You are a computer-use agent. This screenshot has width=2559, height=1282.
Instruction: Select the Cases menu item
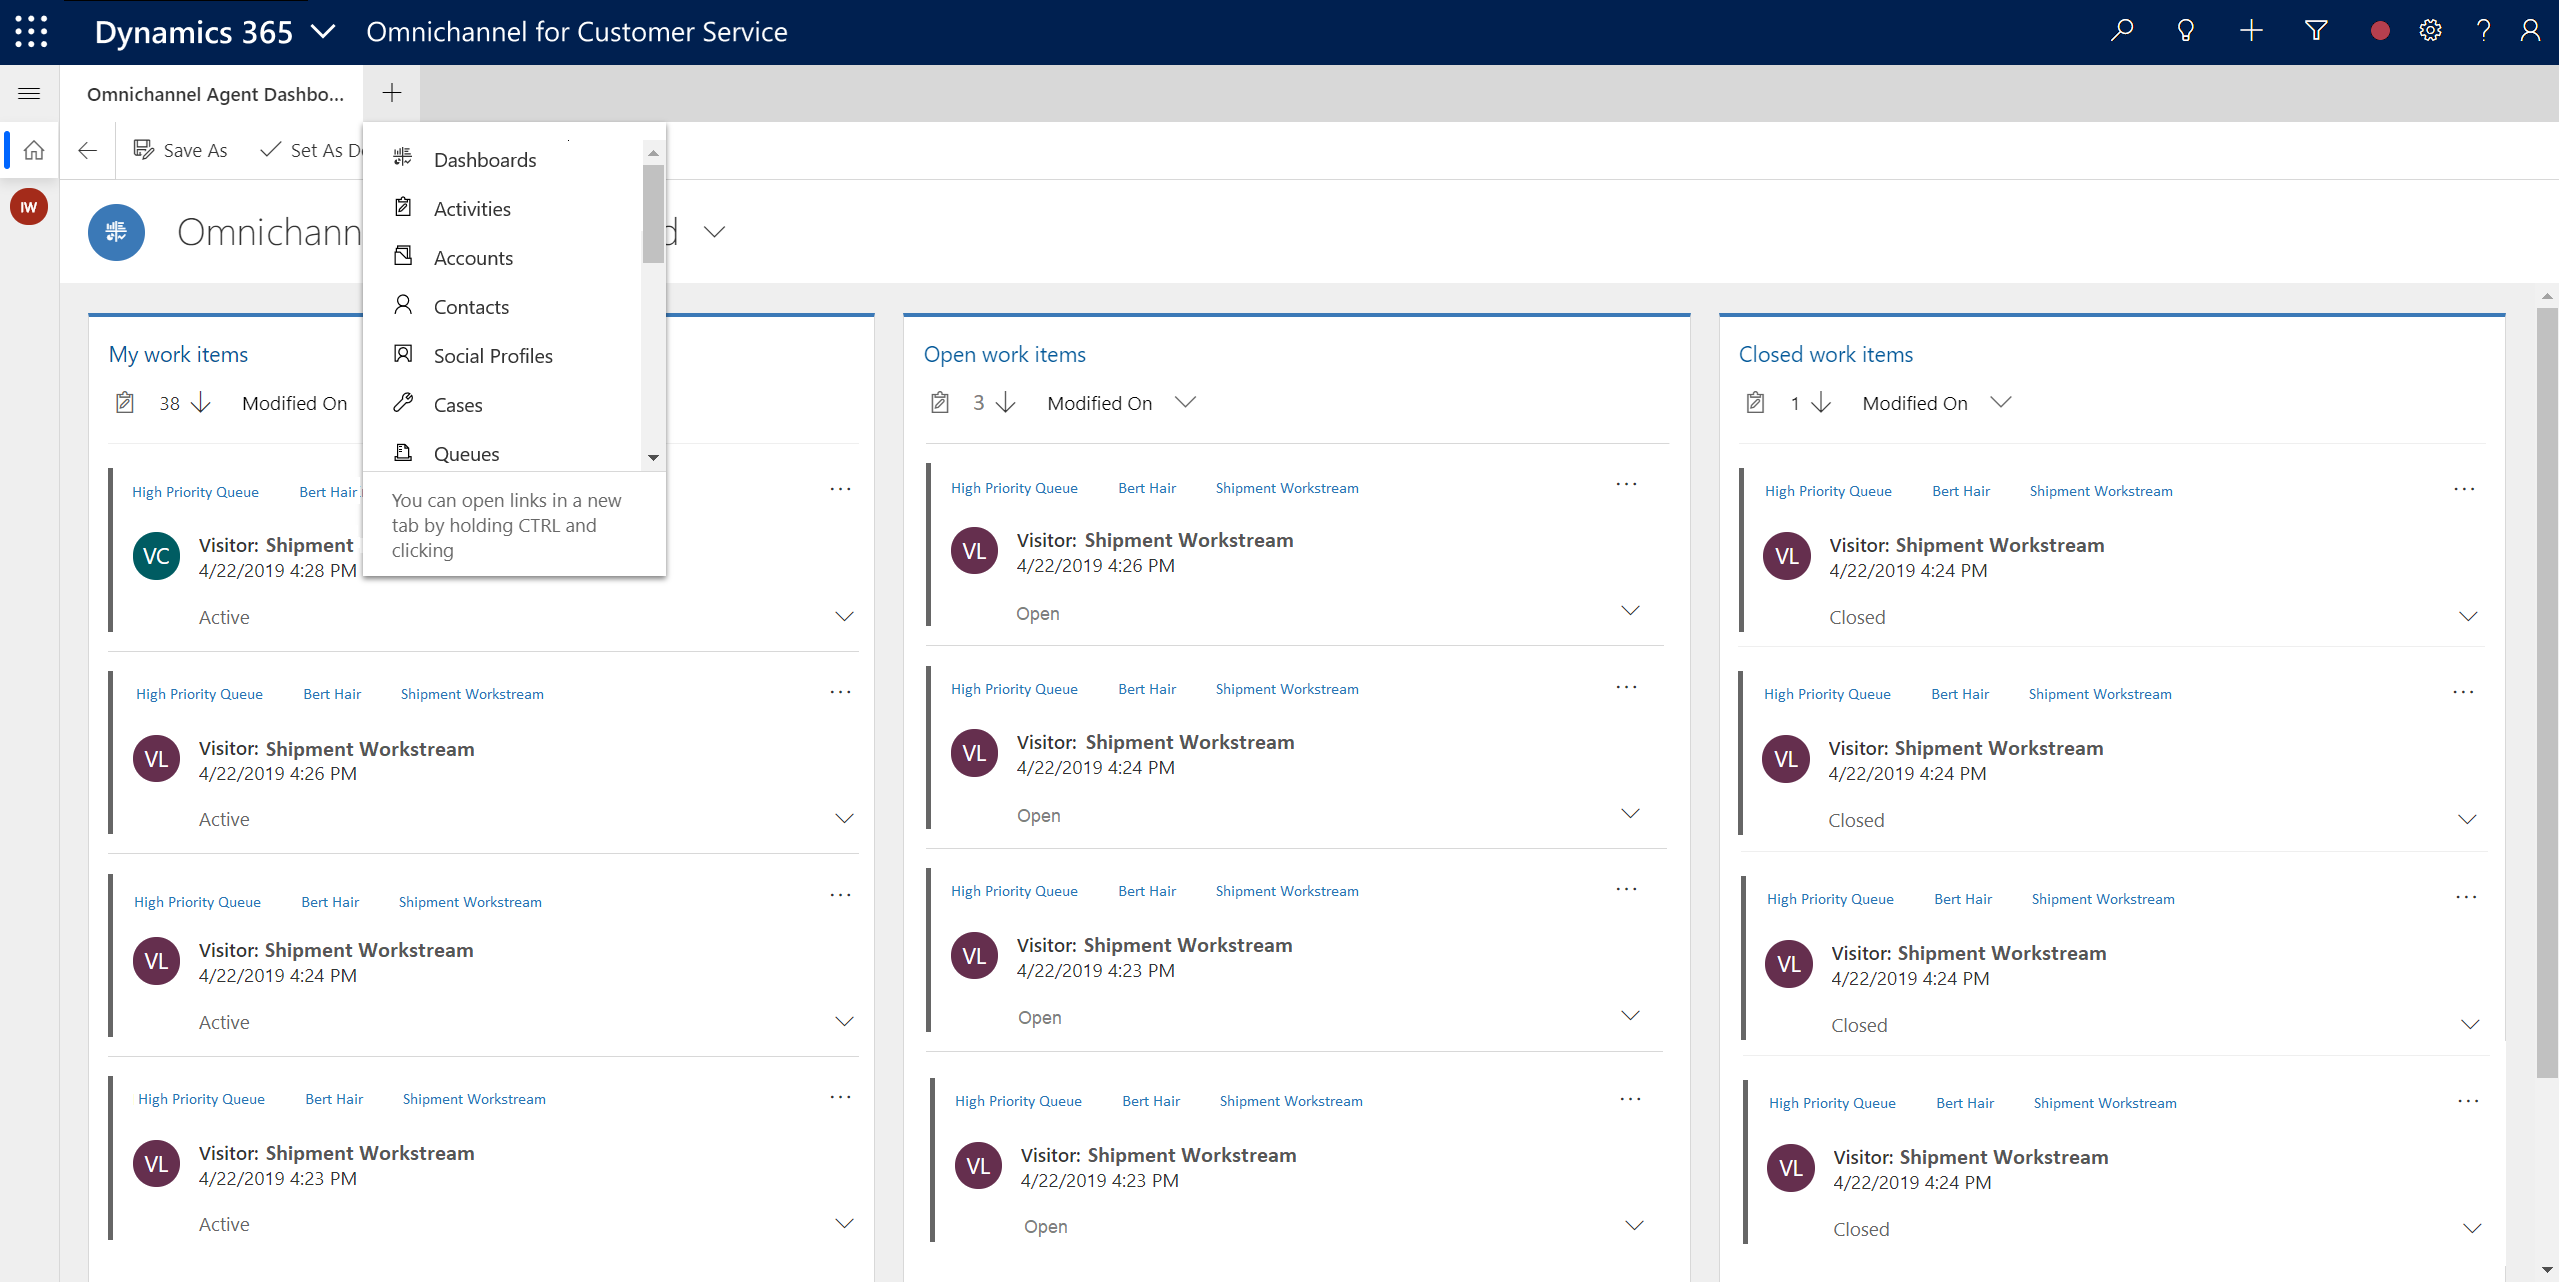(x=458, y=404)
